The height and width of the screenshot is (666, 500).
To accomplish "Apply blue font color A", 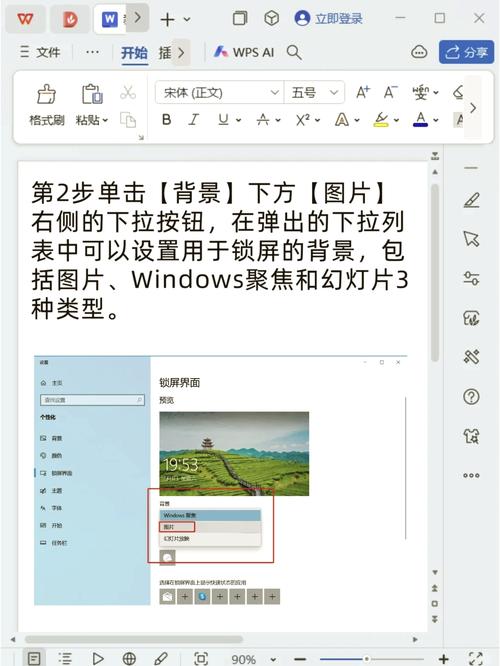I will tap(420, 120).
